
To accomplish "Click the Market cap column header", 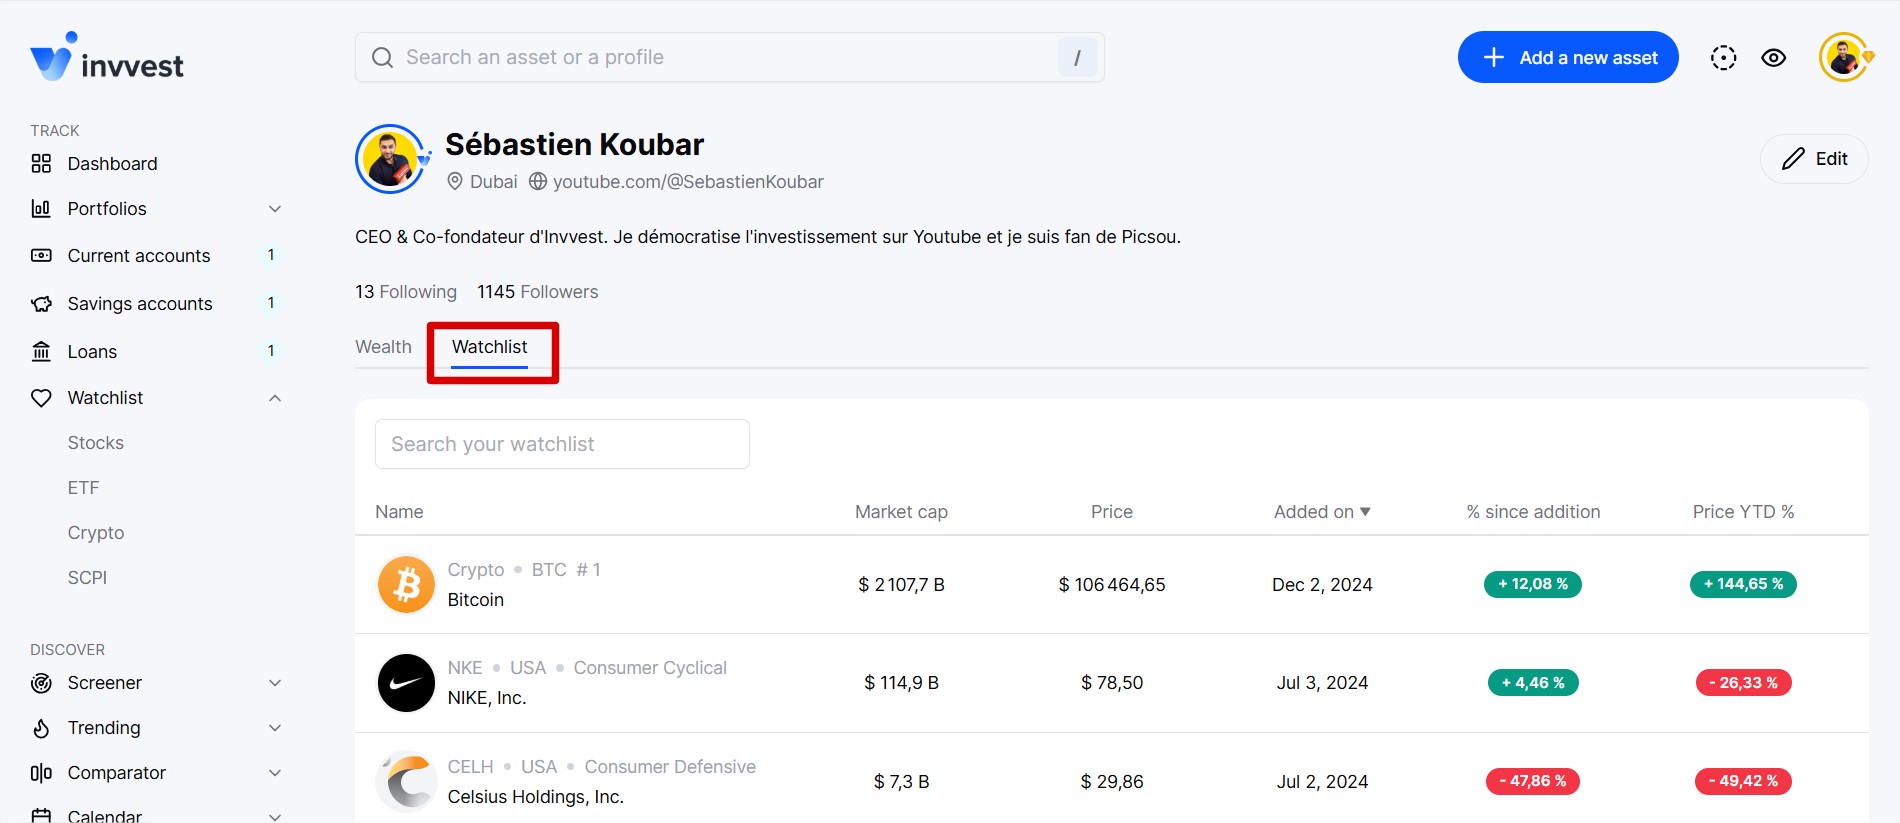I will (901, 512).
